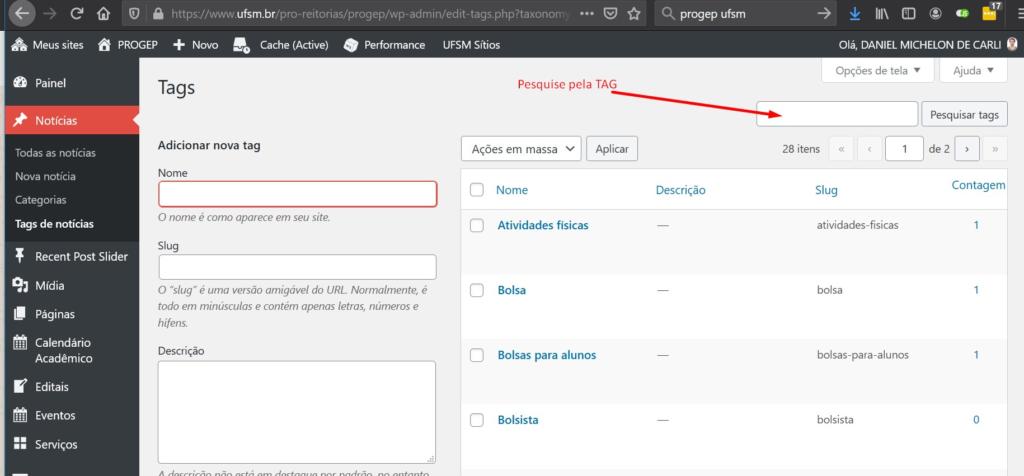This screenshot has height=476, width=1024.
Task: Expand the Ajuda help panel
Action: coord(973,71)
